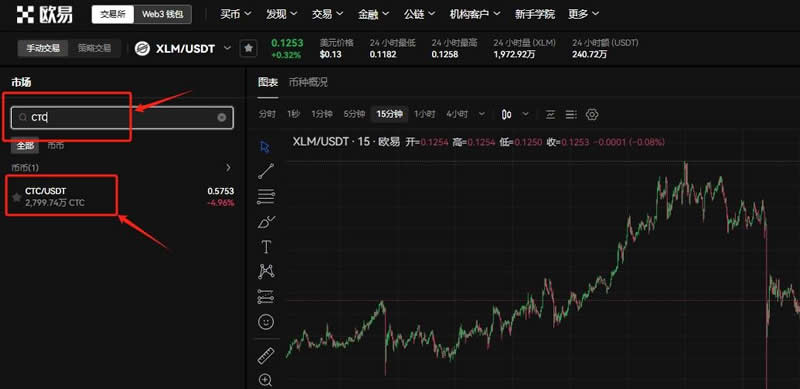Viewport: 800px width, 389px height.
Task: Expand more time intervals after 4小时
Action: (481, 114)
